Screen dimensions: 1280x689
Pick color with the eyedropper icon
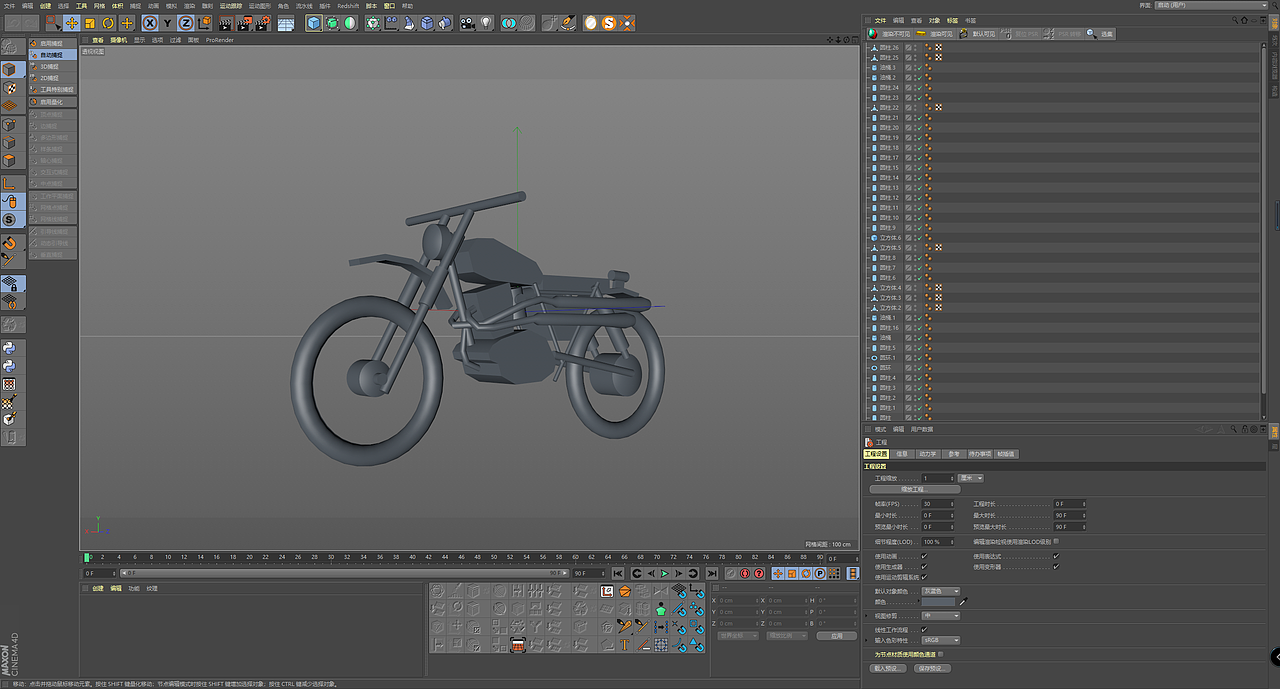(964, 603)
